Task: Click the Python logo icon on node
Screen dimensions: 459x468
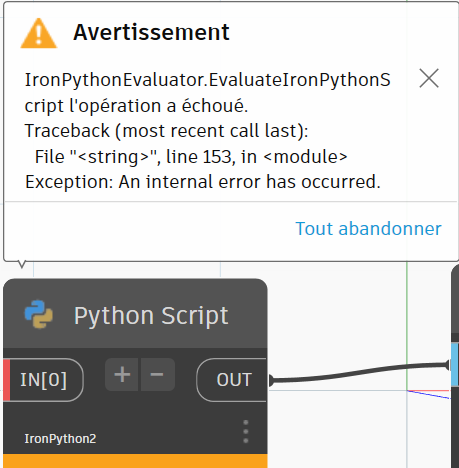Action: [x=39, y=314]
